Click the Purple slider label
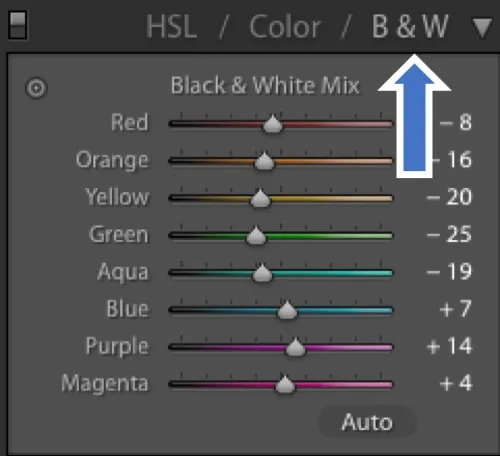Viewport: 500px width, 456px height. [117, 347]
